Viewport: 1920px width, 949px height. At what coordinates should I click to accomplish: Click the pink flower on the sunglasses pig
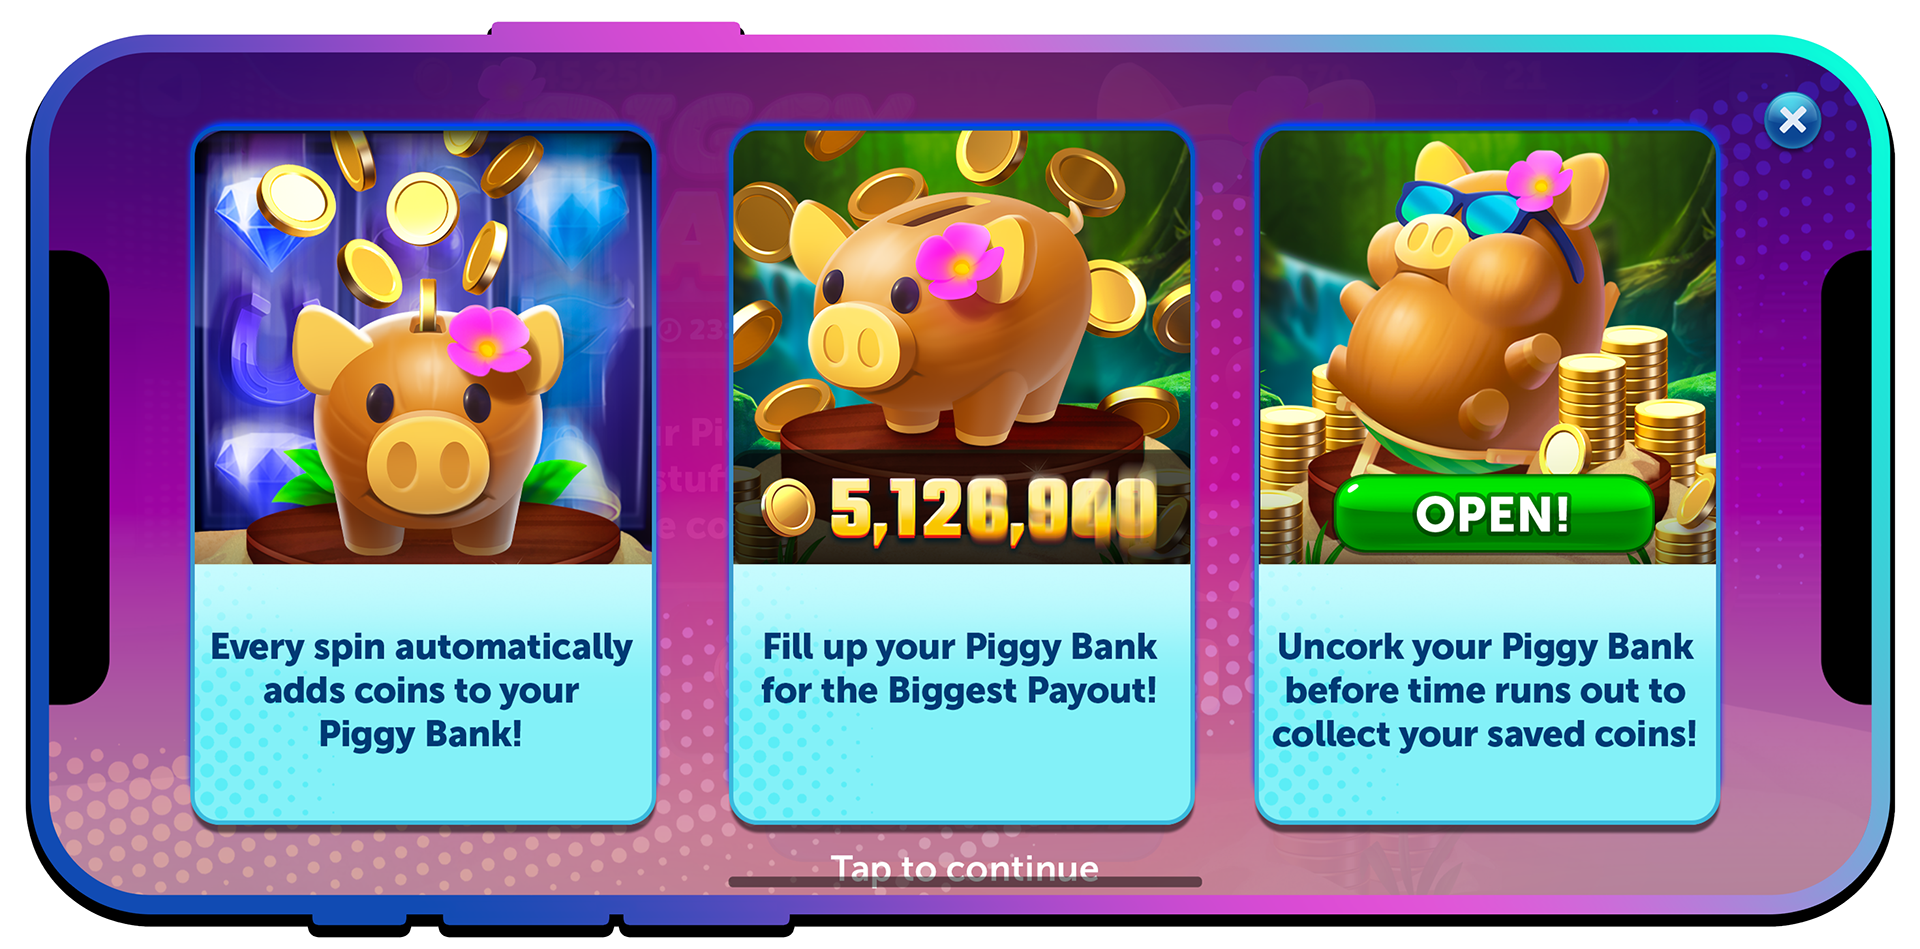1539,180
